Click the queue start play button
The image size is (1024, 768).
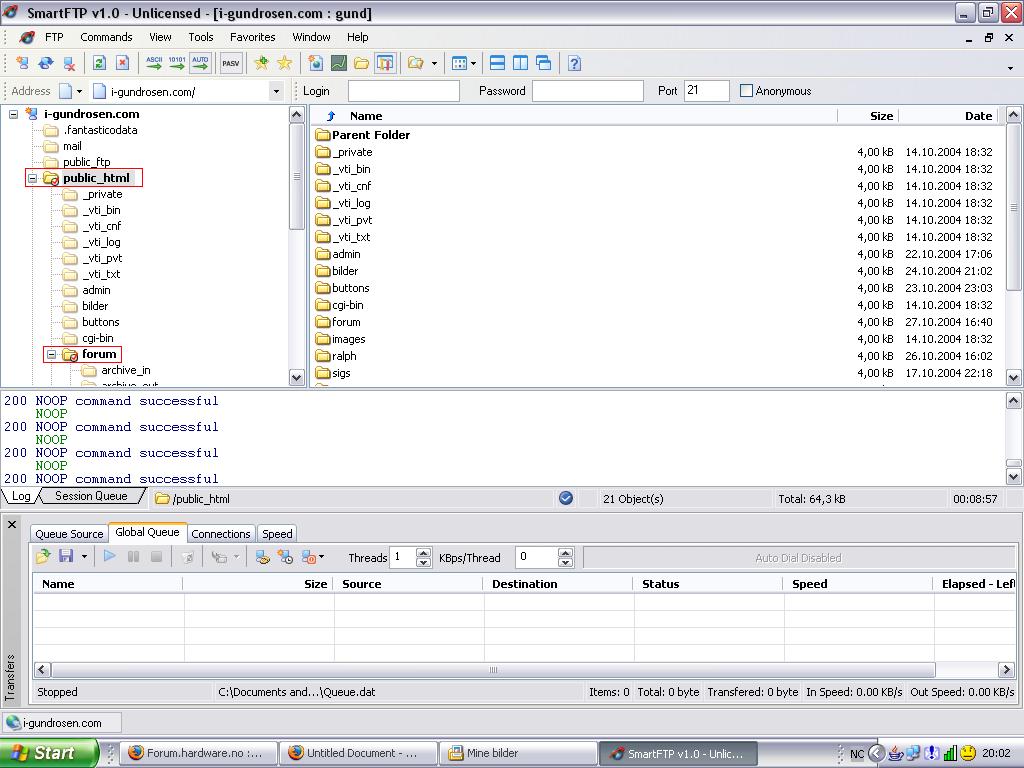pyautogui.click(x=109, y=557)
